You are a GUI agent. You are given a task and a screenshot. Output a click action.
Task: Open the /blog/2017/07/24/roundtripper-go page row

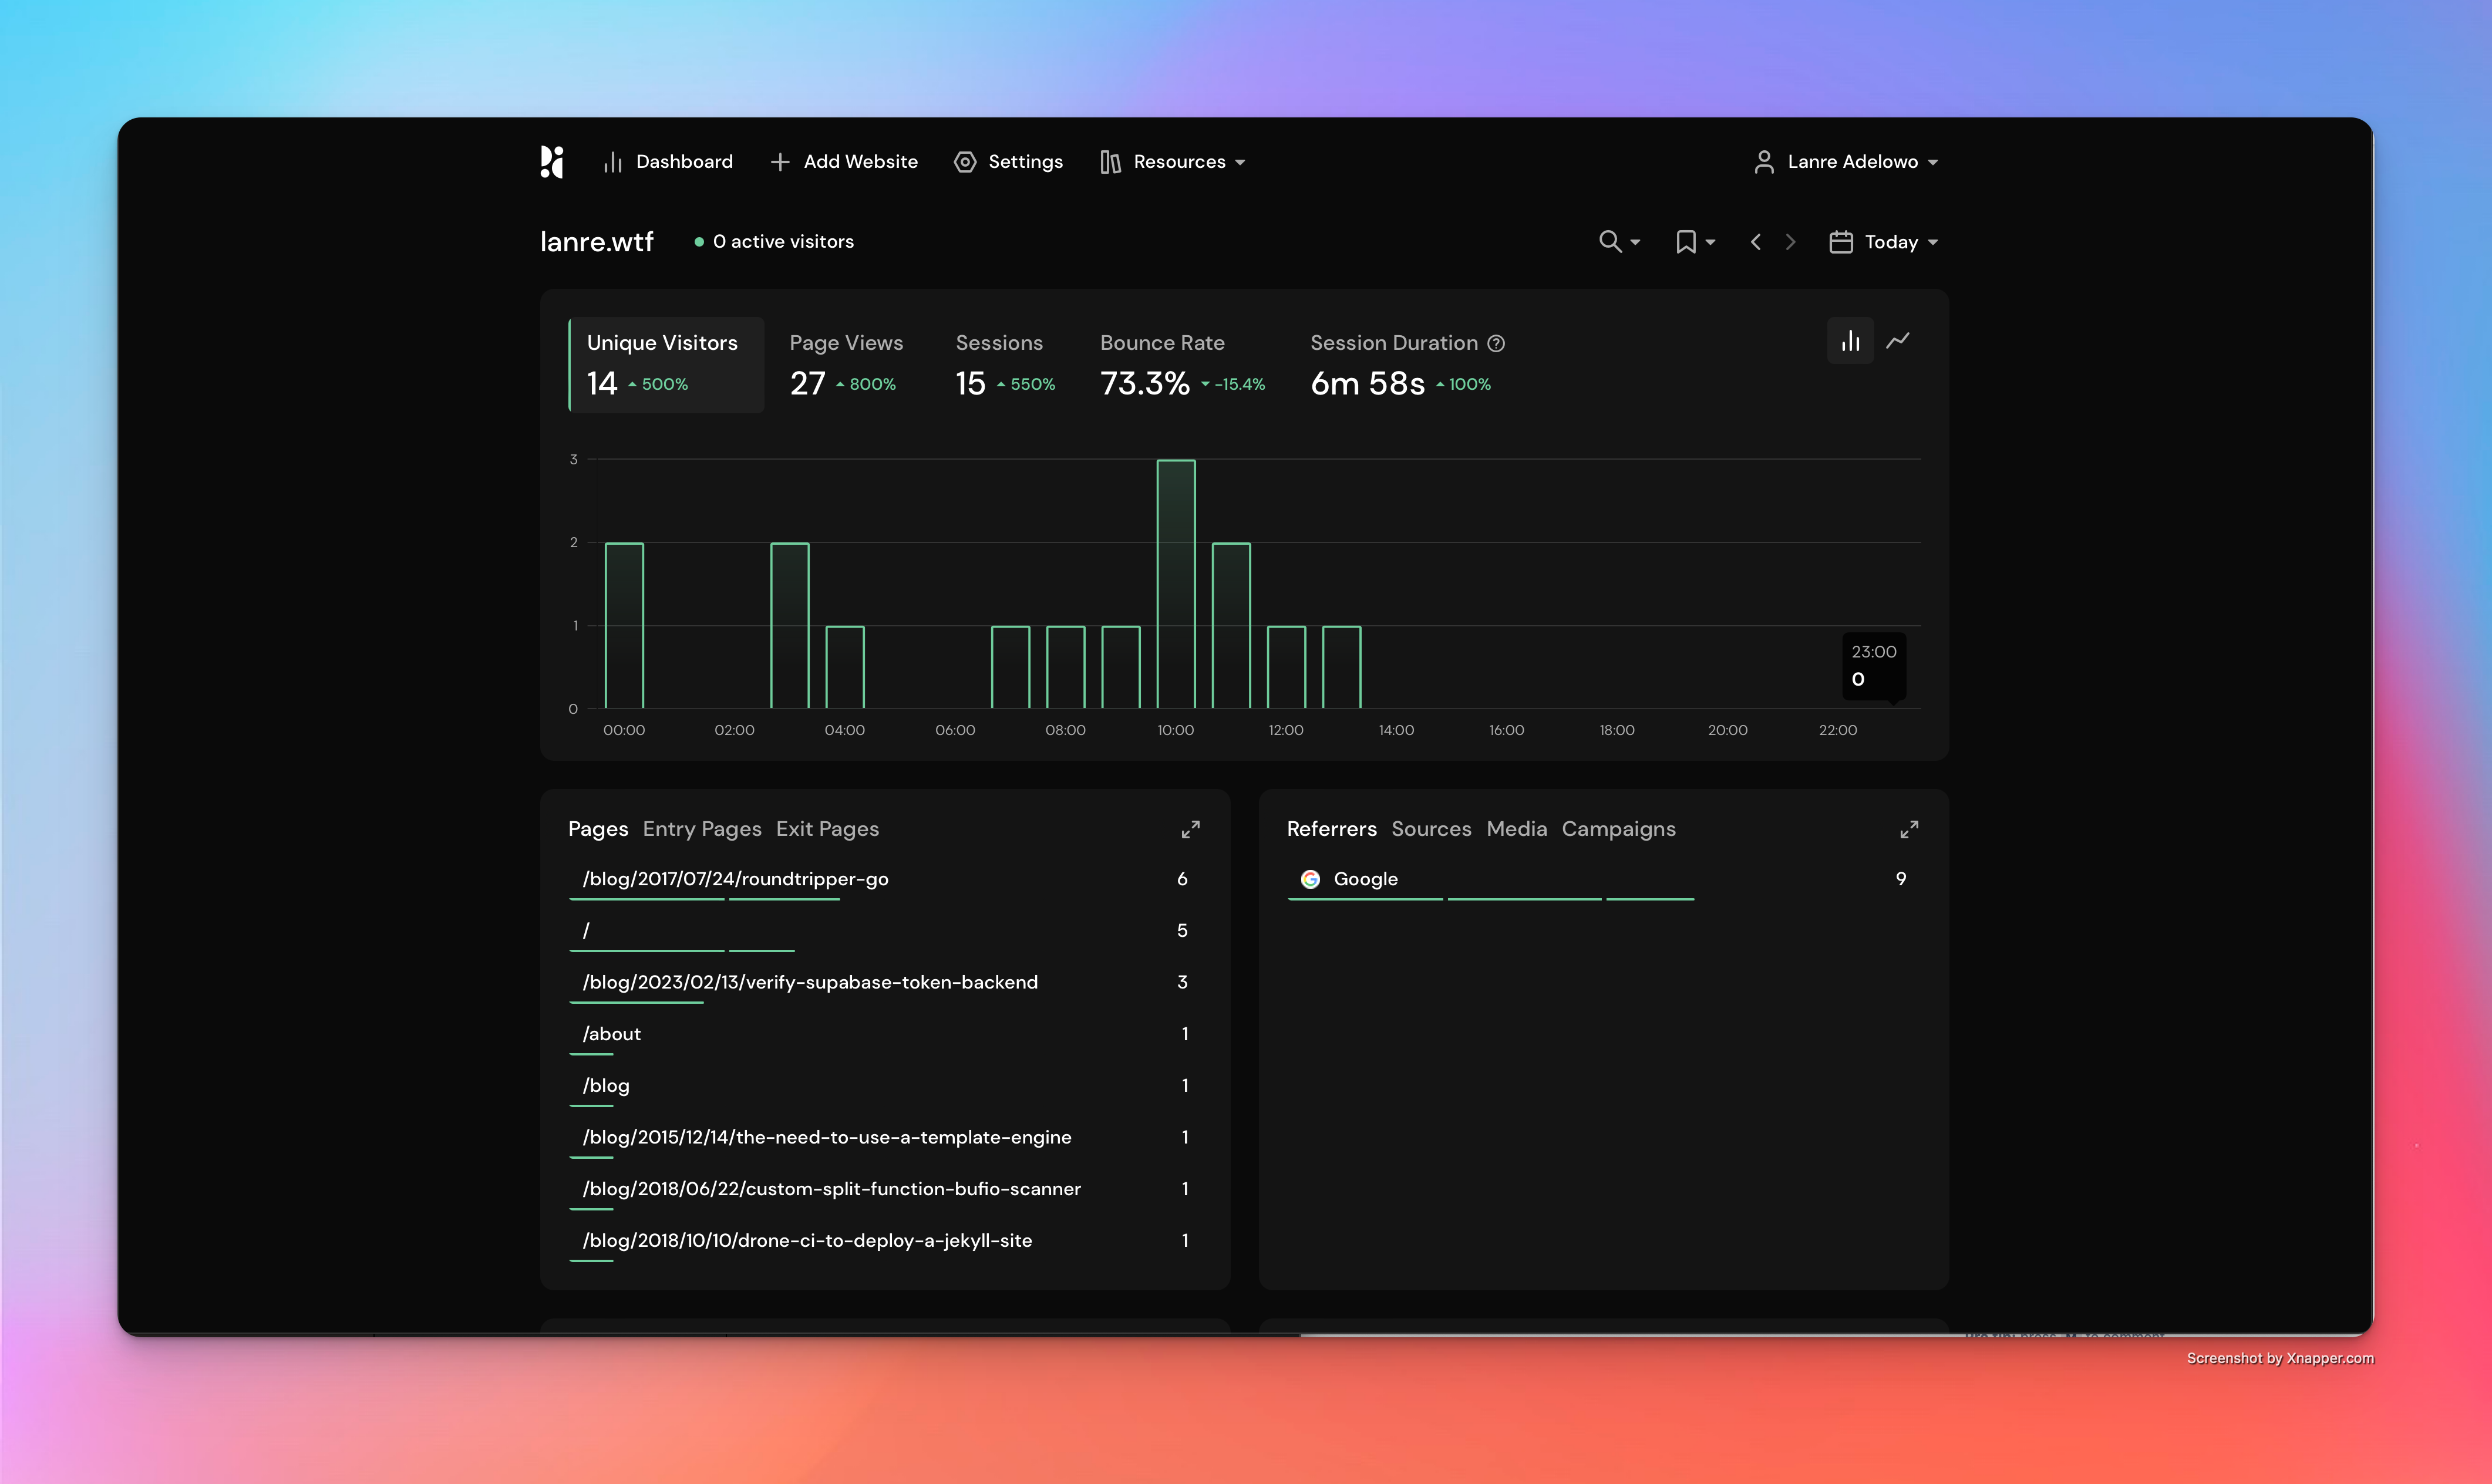coord(885,880)
